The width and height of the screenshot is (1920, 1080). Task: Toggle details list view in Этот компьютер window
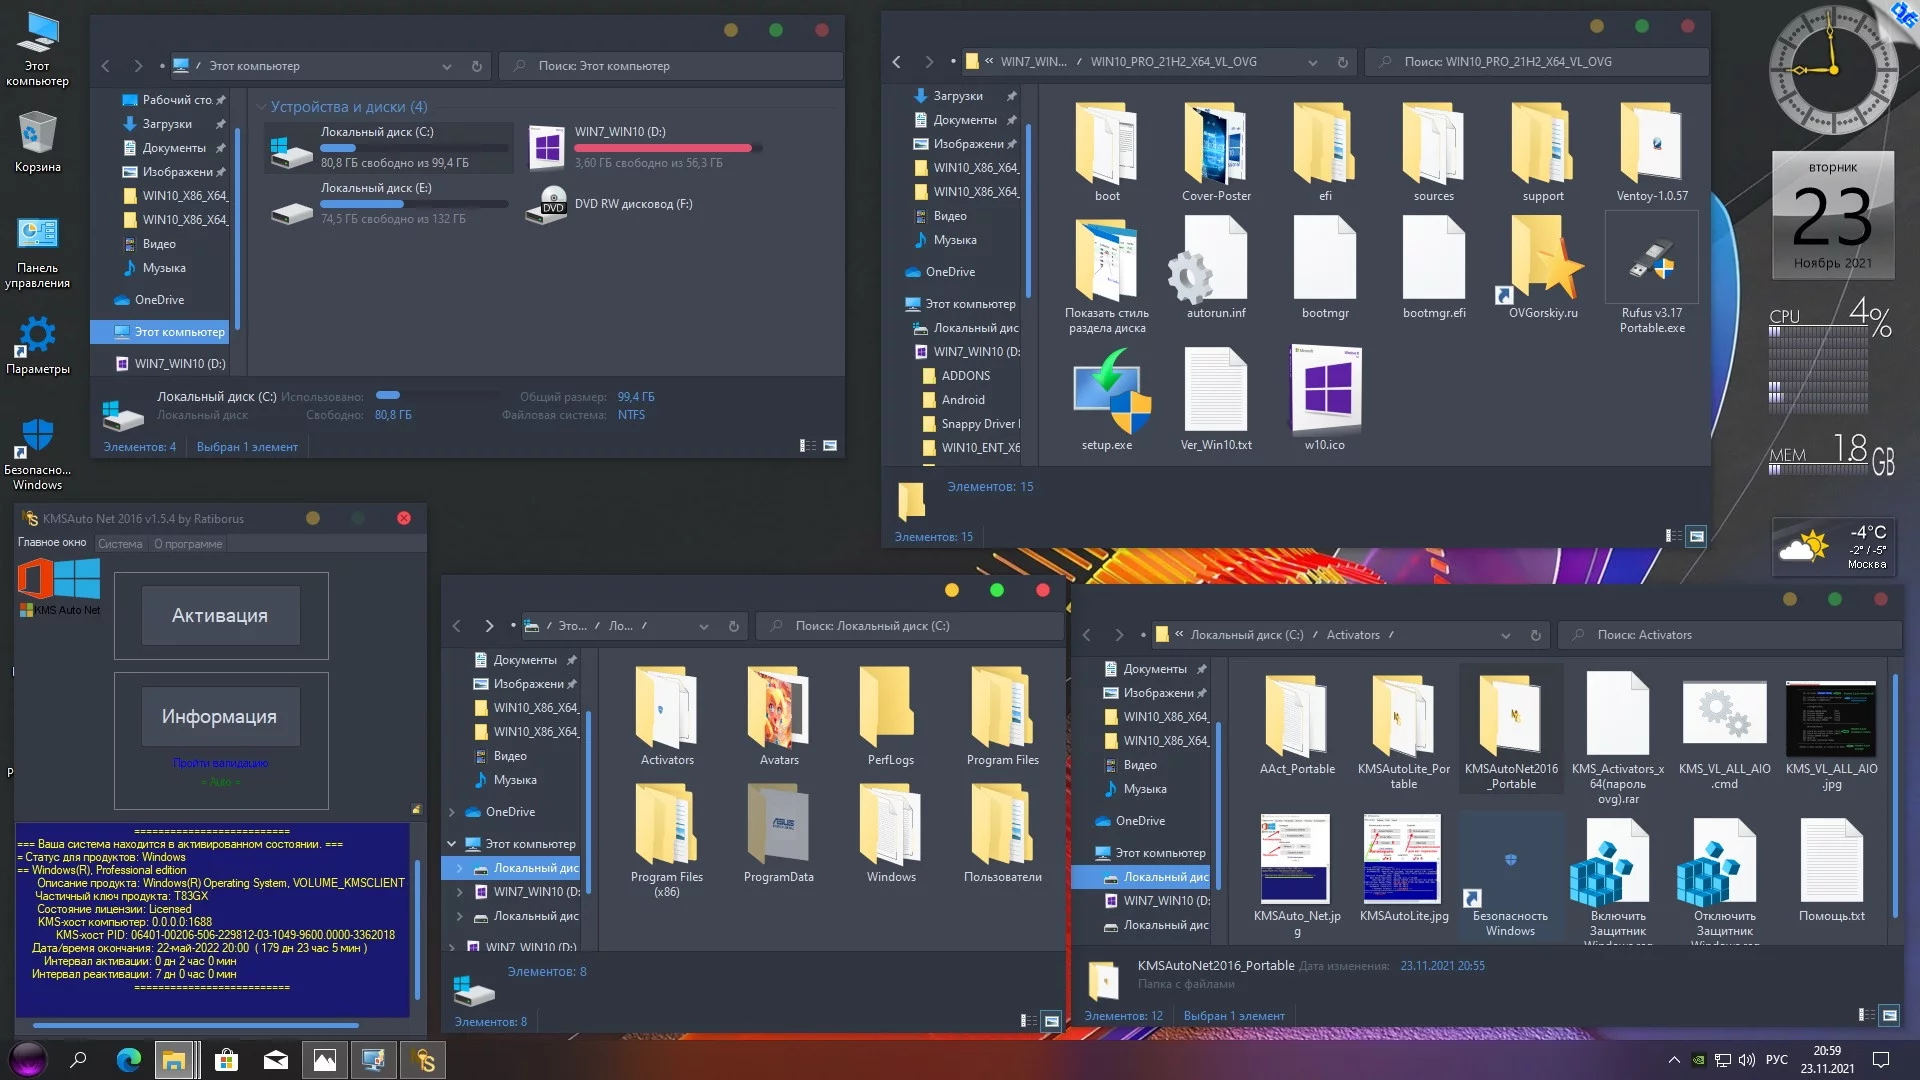807,446
